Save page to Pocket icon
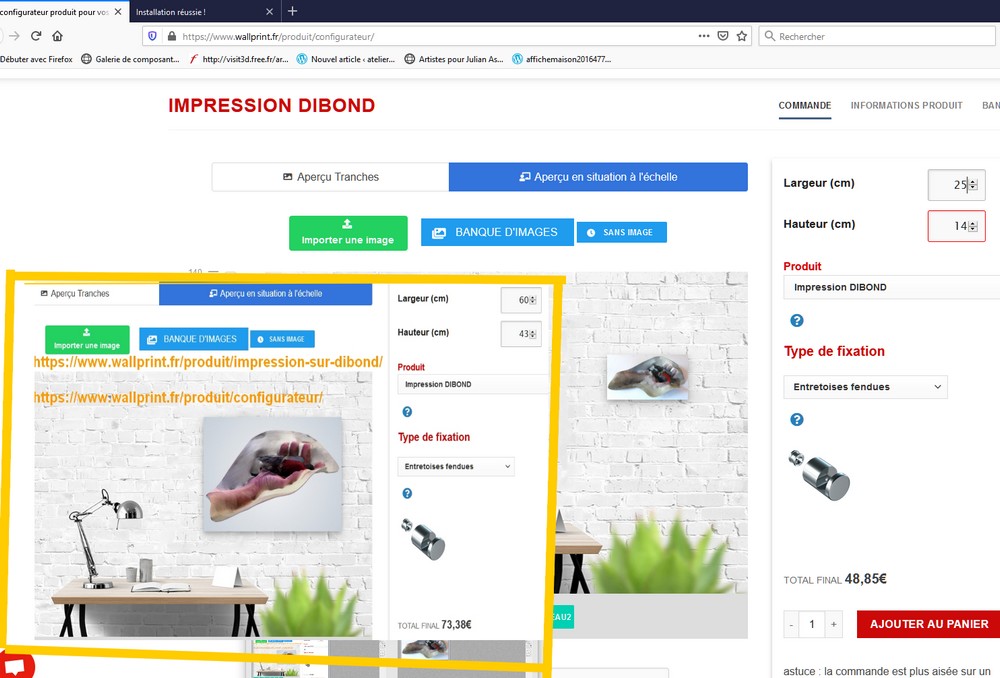 [723, 36]
